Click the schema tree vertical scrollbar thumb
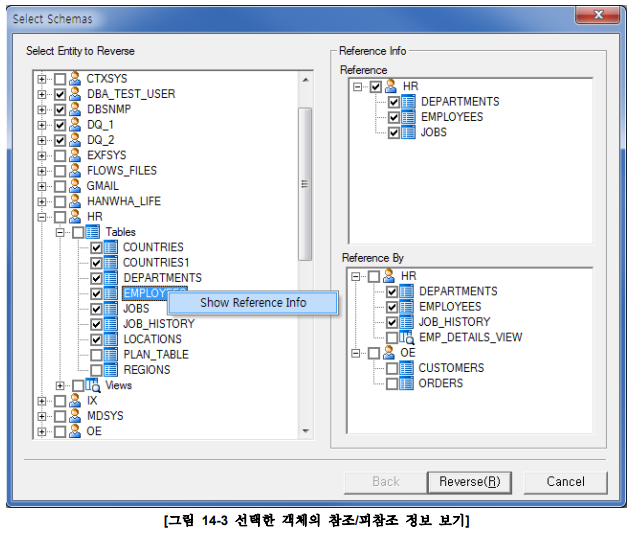 click(x=305, y=183)
